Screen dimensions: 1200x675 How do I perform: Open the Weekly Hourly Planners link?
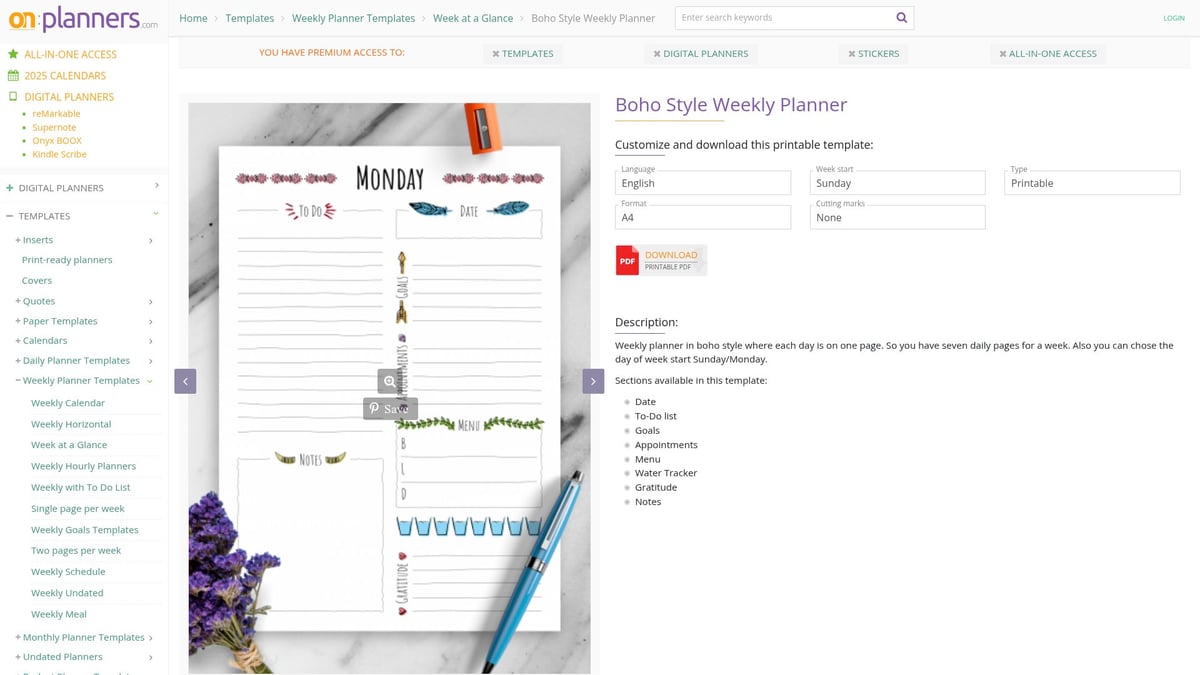(x=83, y=466)
